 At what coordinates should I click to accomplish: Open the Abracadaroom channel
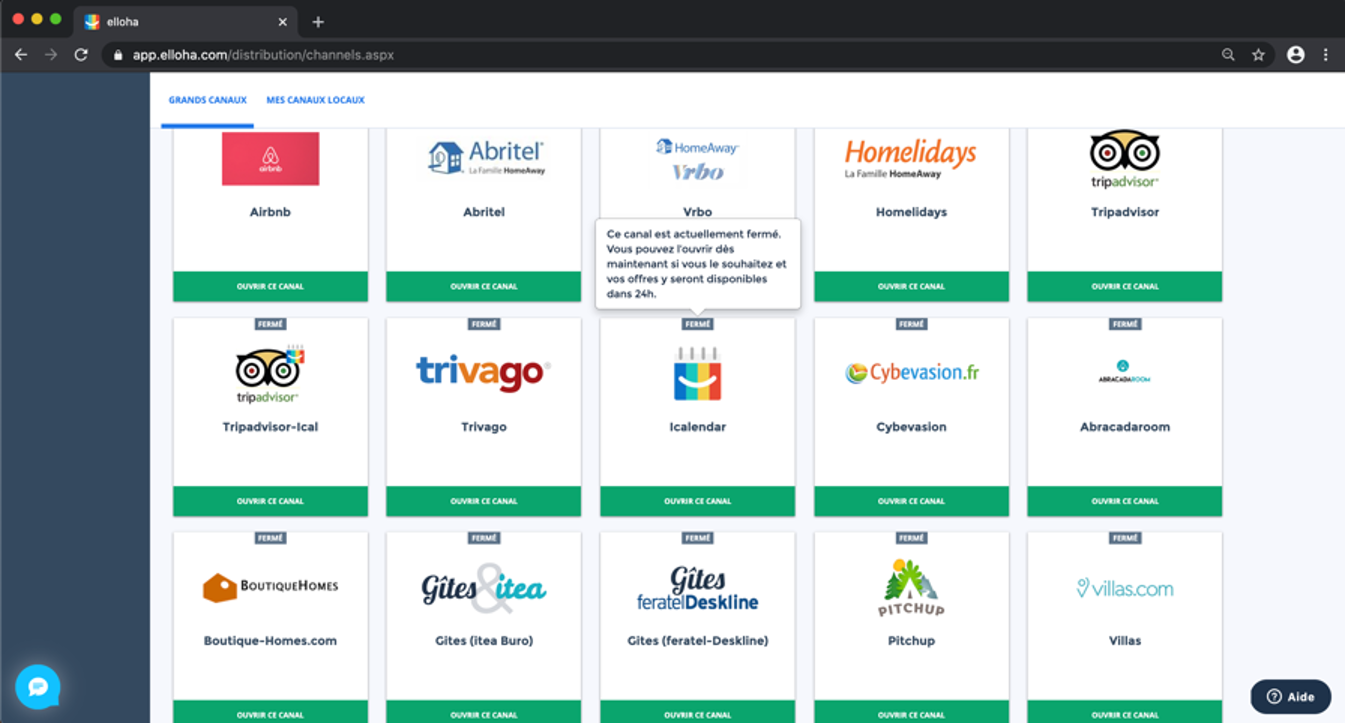[x=1125, y=501]
